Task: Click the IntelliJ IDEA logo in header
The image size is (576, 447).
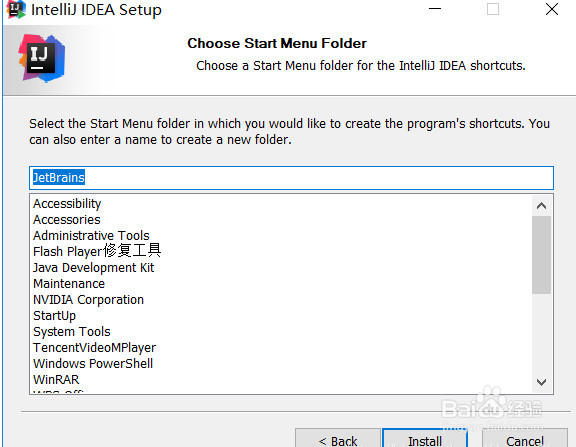Action: point(42,58)
